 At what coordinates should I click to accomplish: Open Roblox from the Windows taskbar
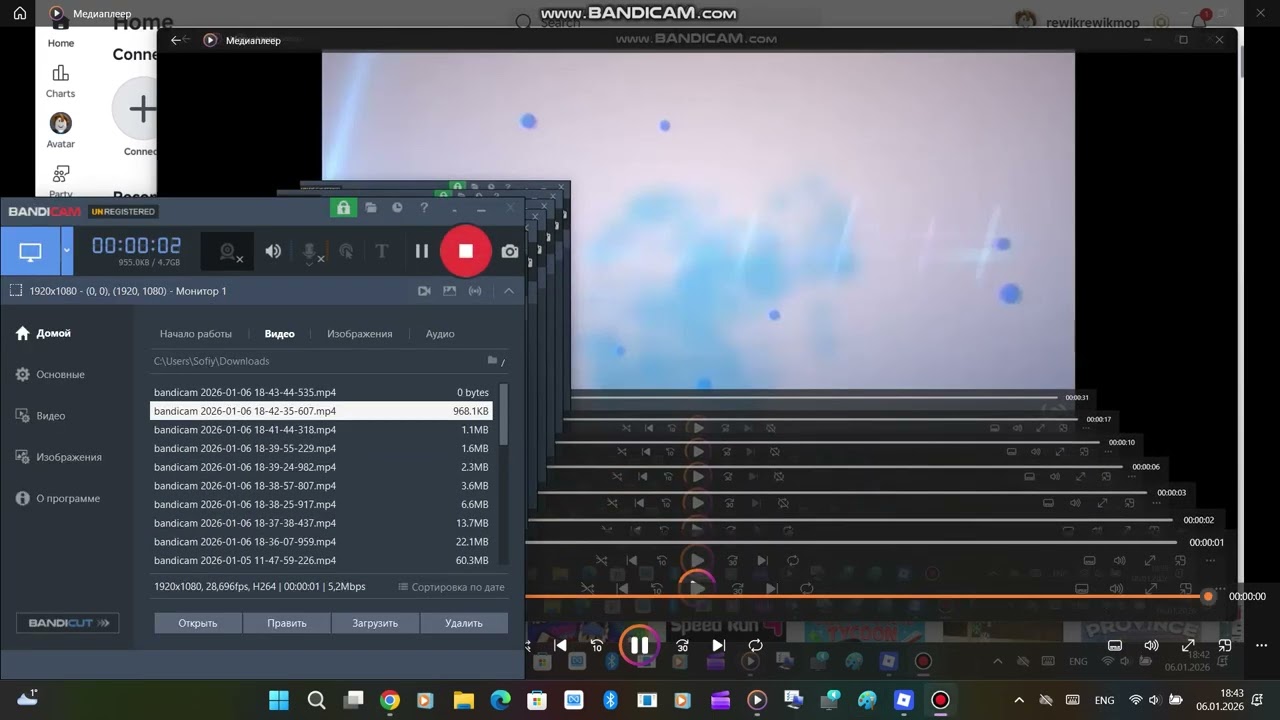click(903, 700)
